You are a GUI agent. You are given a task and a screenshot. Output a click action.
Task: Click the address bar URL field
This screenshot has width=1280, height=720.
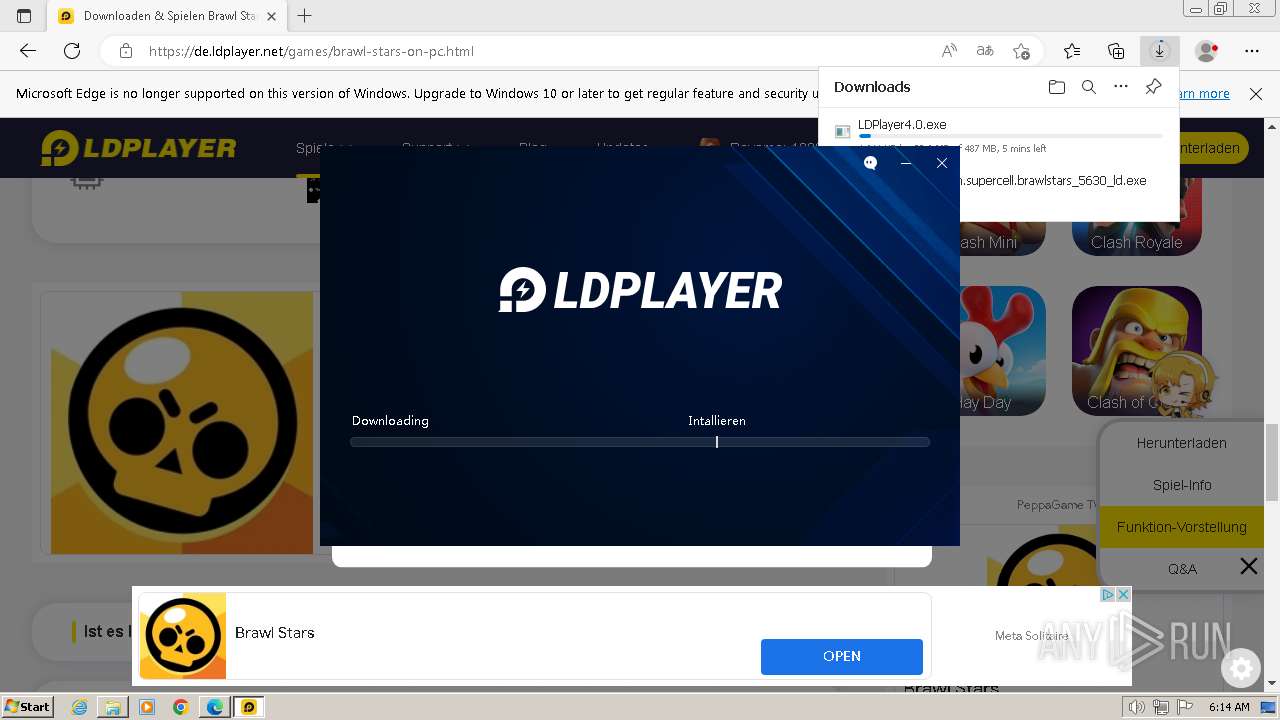point(540,51)
